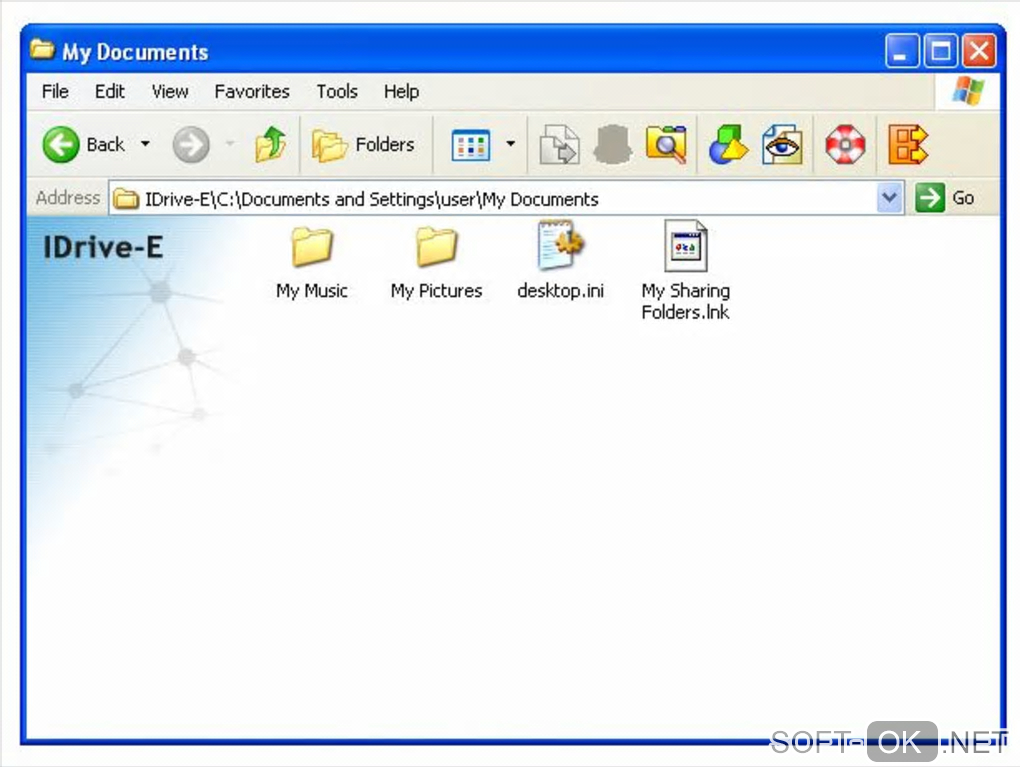This screenshot has width=1020, height=767.
Task: Toggle the Folders pane button
Action: [362, 144]
